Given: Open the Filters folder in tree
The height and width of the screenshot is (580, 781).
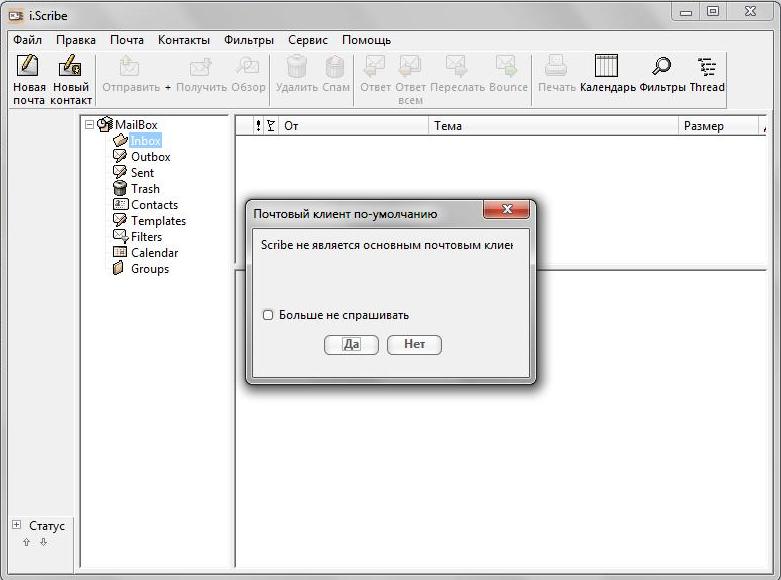Looking at the screenshot, I should [146, 237].
